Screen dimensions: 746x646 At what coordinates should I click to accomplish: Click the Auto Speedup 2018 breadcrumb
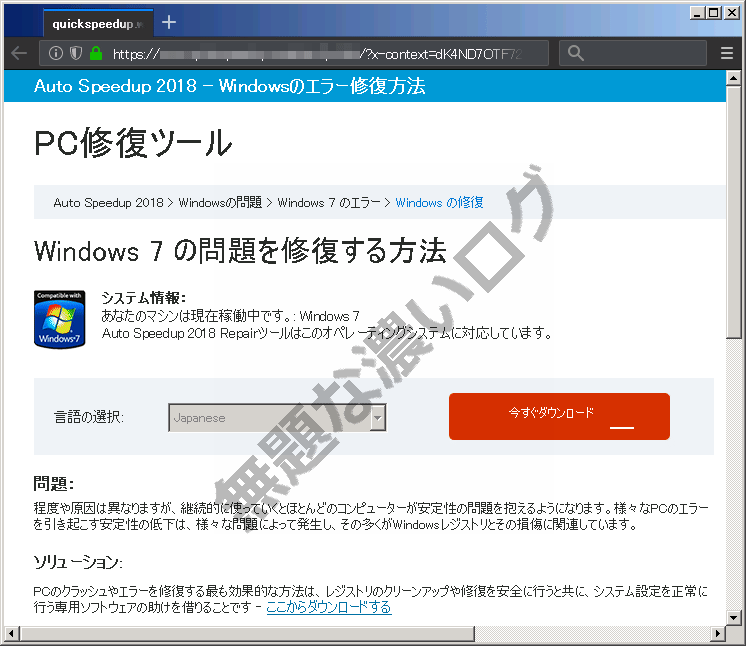(x=108, y=203)
